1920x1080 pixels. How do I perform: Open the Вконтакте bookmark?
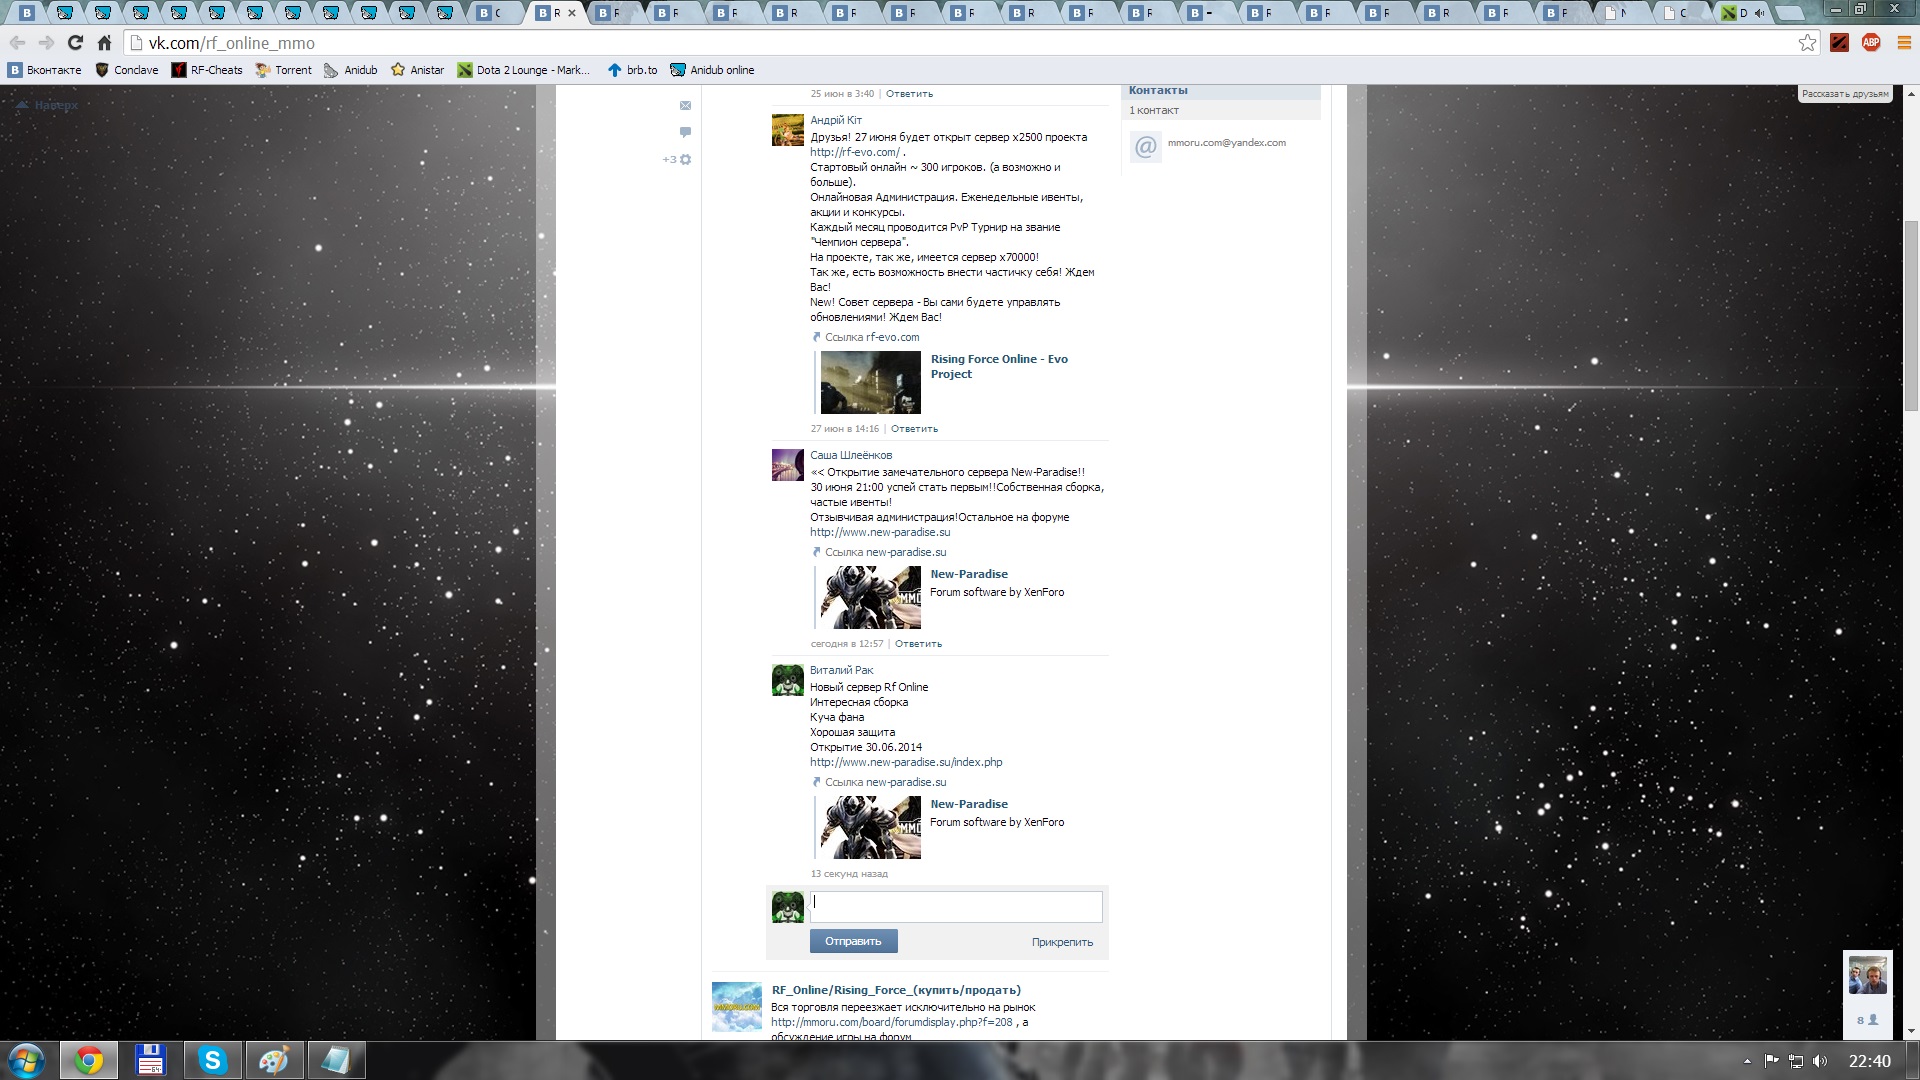coord(45,70)
